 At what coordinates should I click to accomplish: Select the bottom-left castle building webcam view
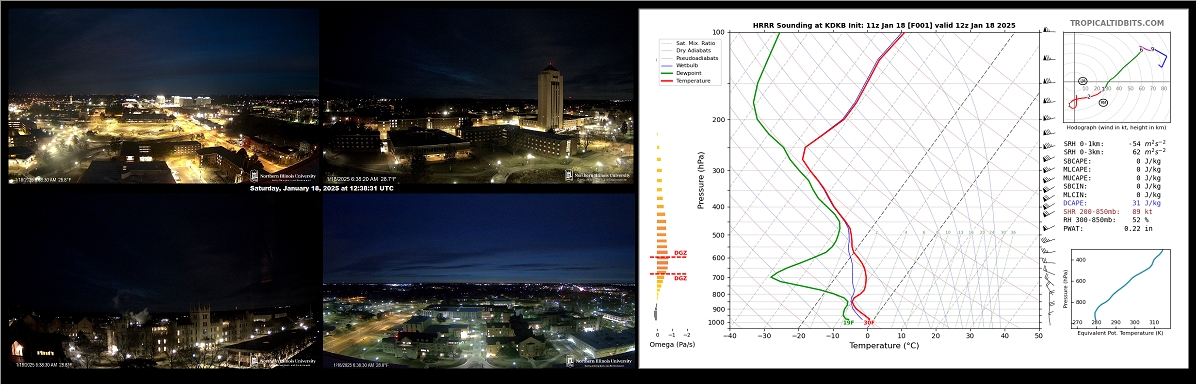point(163,280)
